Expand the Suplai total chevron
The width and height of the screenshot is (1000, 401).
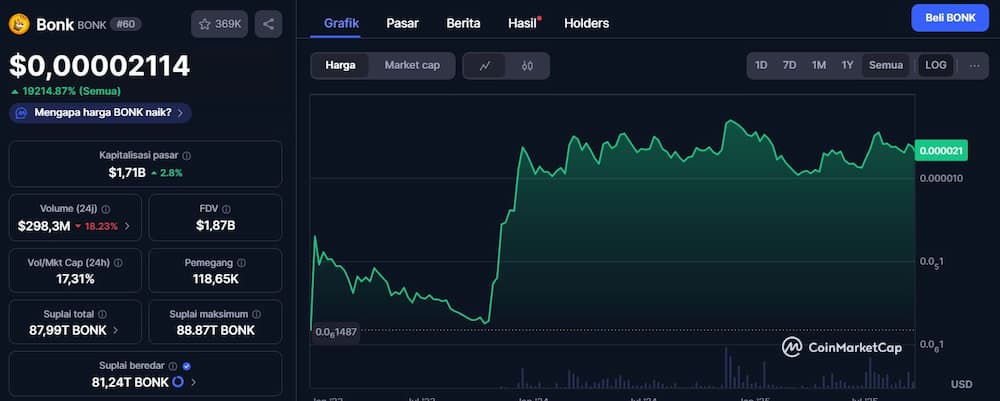pos(115,330)
